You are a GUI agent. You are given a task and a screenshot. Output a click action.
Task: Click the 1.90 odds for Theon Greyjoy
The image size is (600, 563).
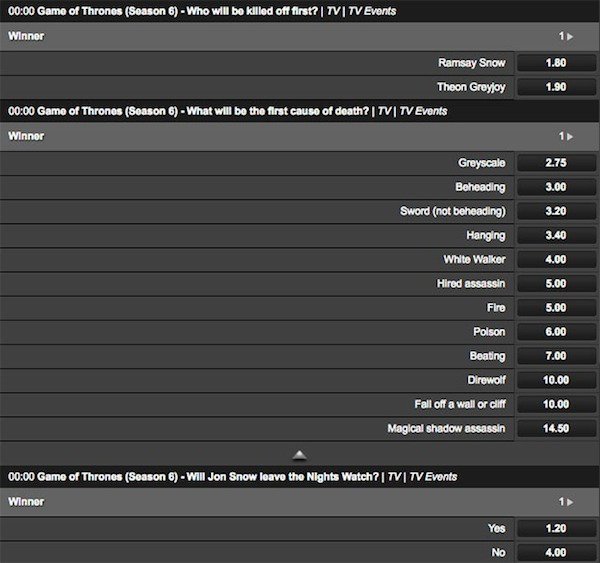pyautogui.click(x=556, y=87)
